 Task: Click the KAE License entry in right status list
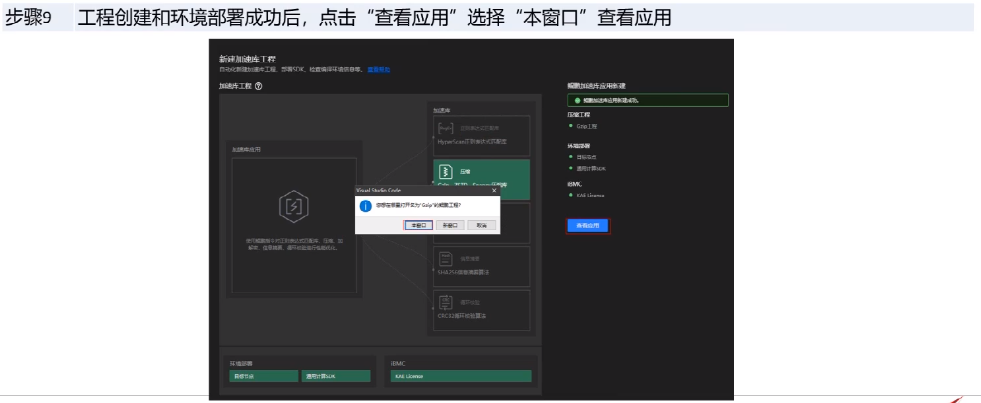[x=590, y=195]
